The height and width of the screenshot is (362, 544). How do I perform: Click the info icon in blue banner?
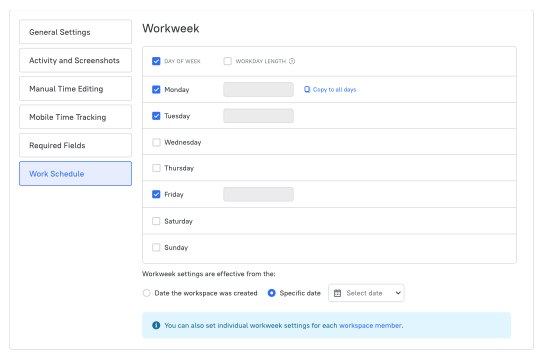(x=156, y=325)
